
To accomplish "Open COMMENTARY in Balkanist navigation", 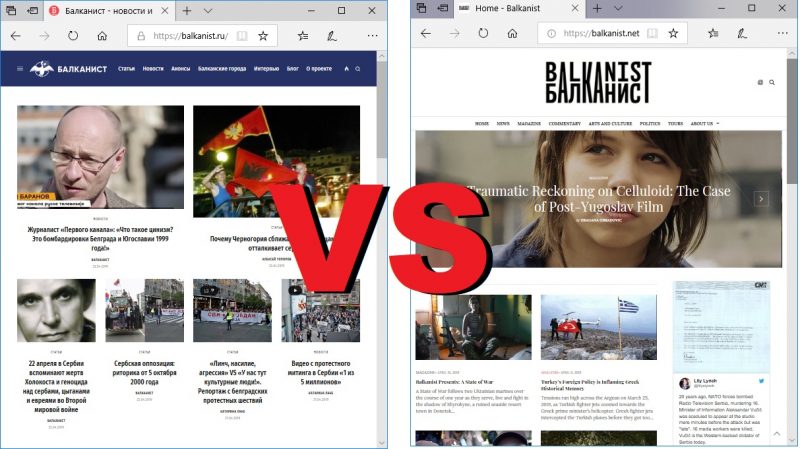I will point(564,123).
